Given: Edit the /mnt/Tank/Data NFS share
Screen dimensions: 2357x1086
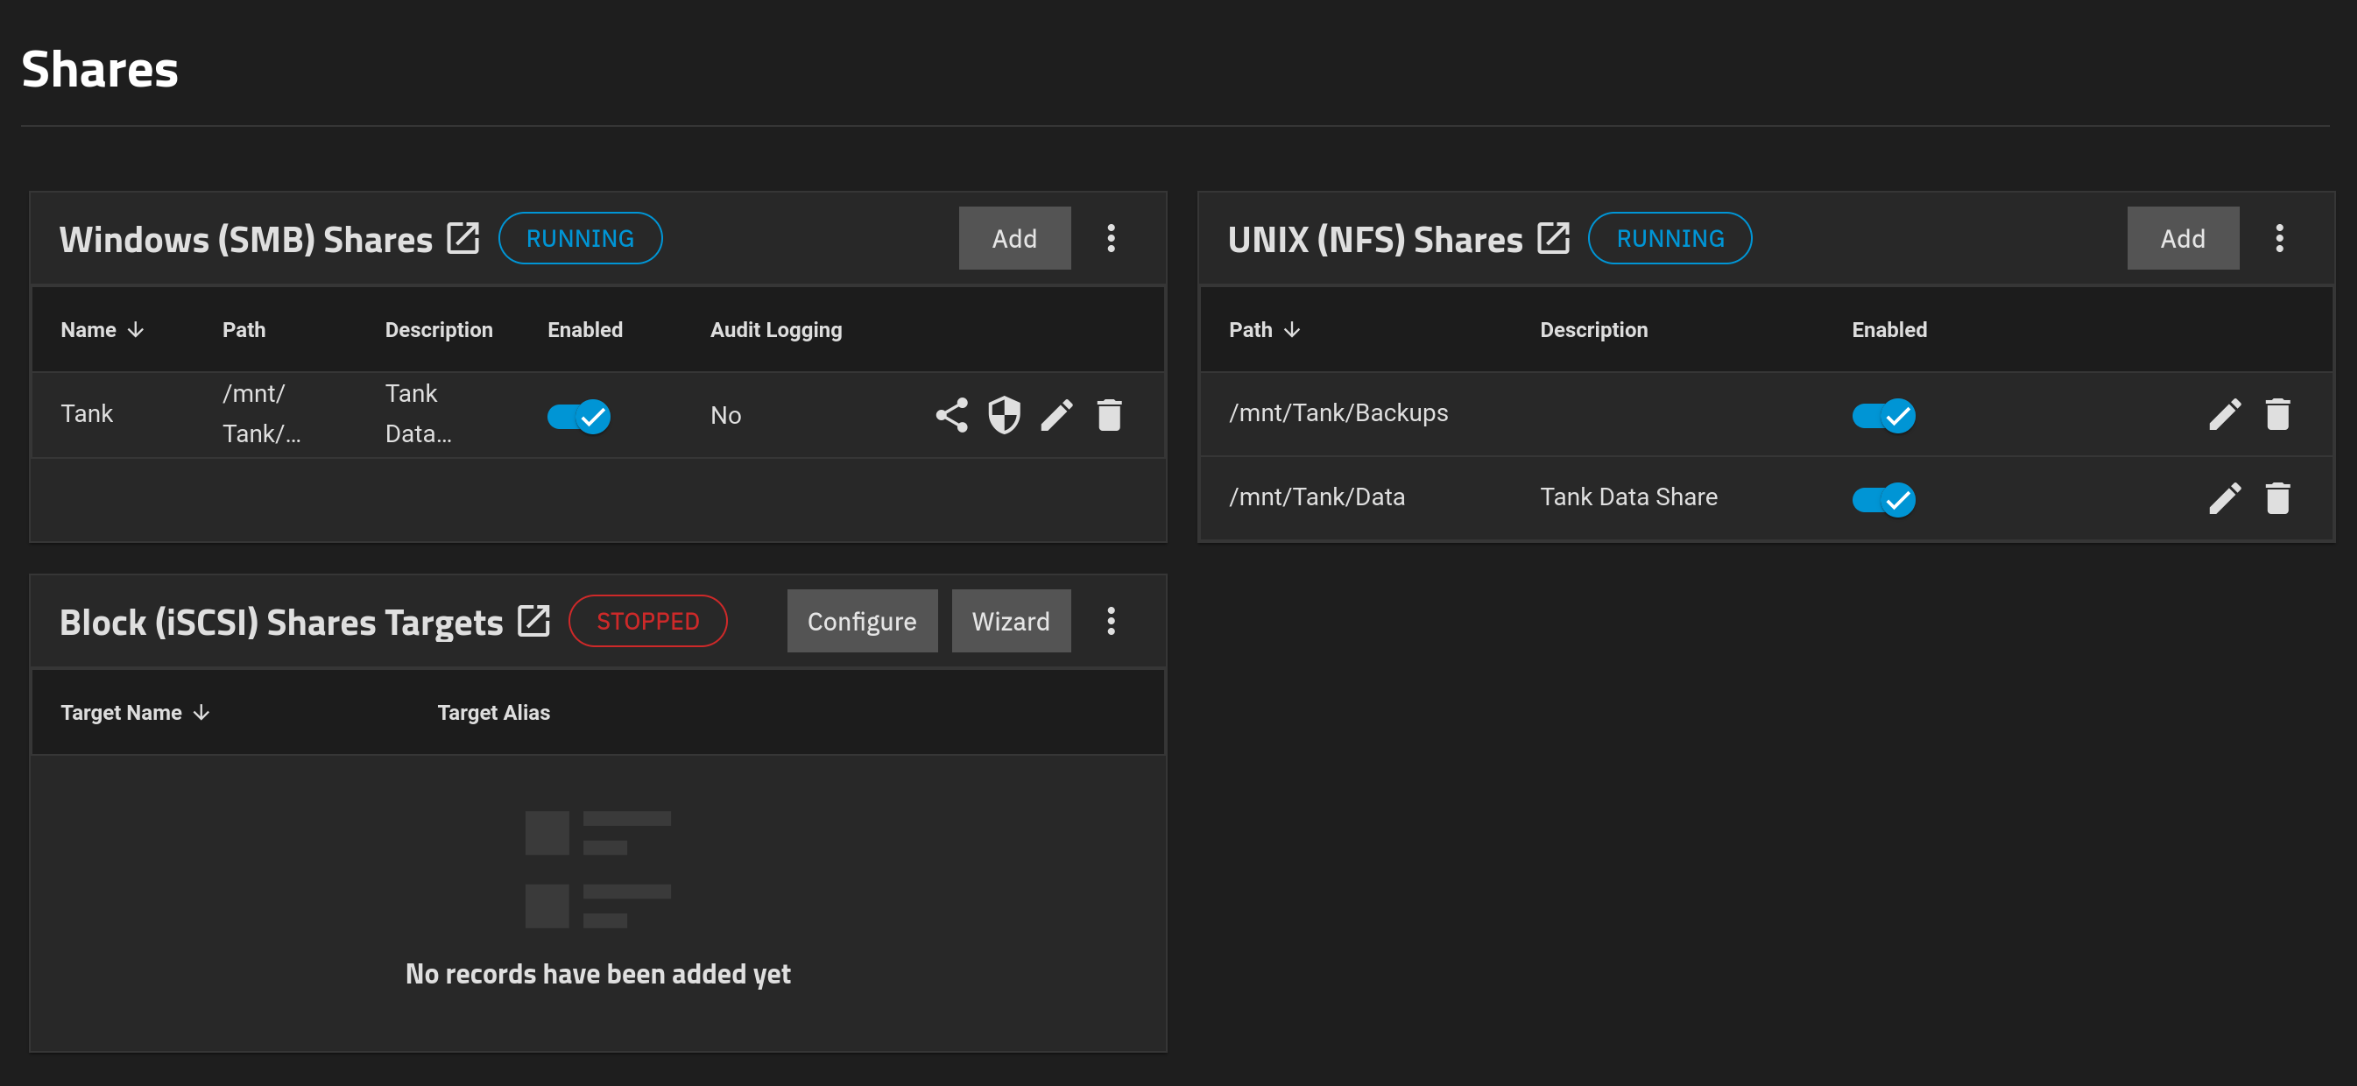Looking at the screenshot, I should (x=2225, y=498).
